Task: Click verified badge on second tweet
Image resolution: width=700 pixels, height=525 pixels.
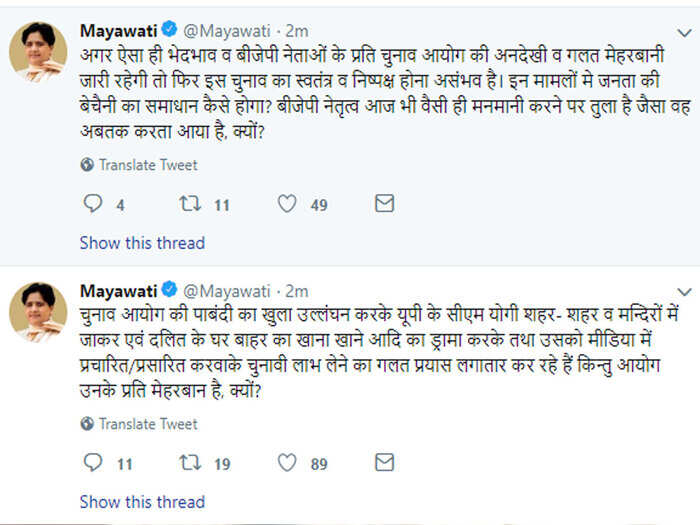Action: click(169, 290)
